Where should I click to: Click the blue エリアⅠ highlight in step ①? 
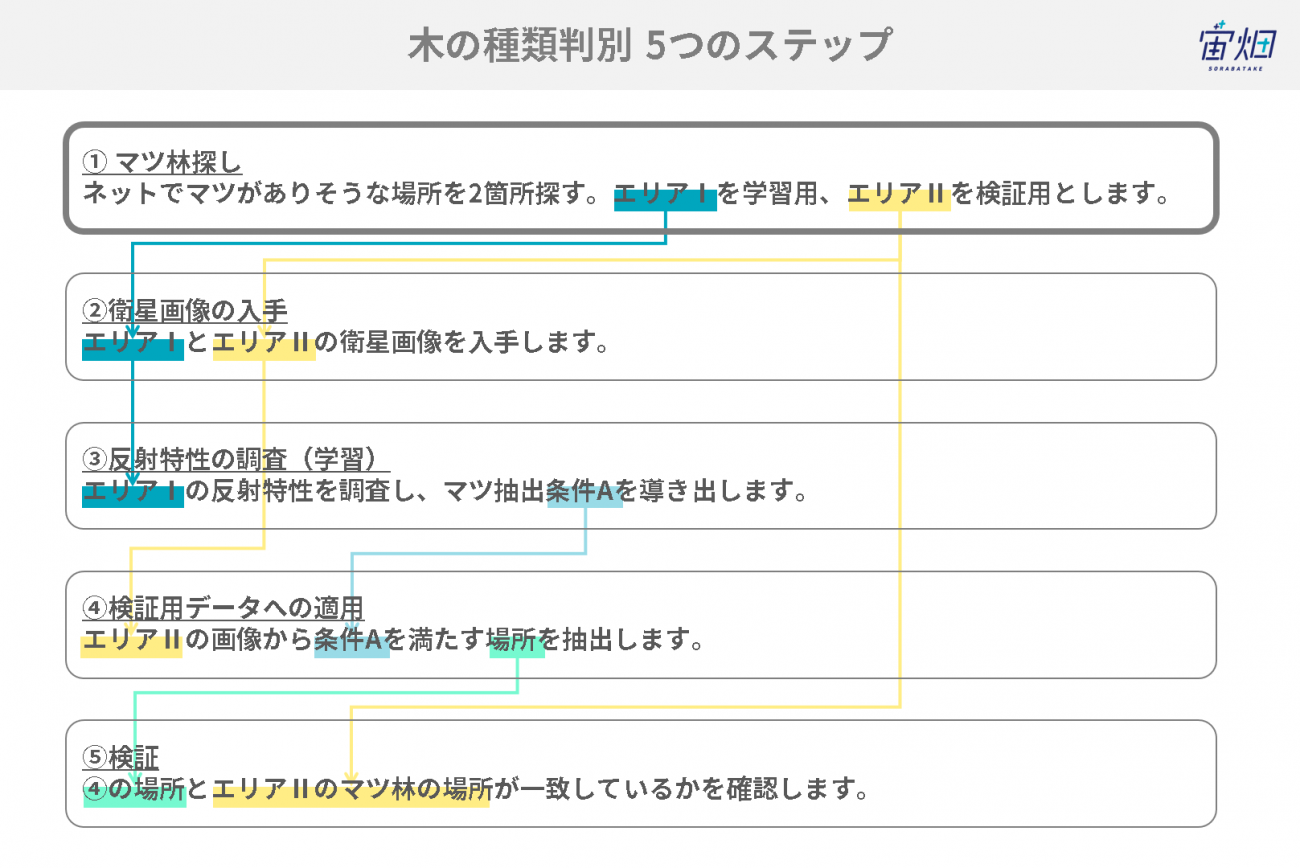[x=665, y=194]
